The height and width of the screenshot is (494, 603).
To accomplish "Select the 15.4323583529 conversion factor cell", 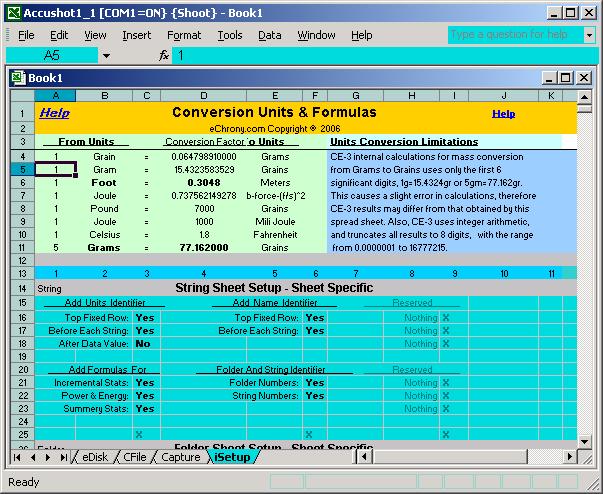I will click(203, 170).
